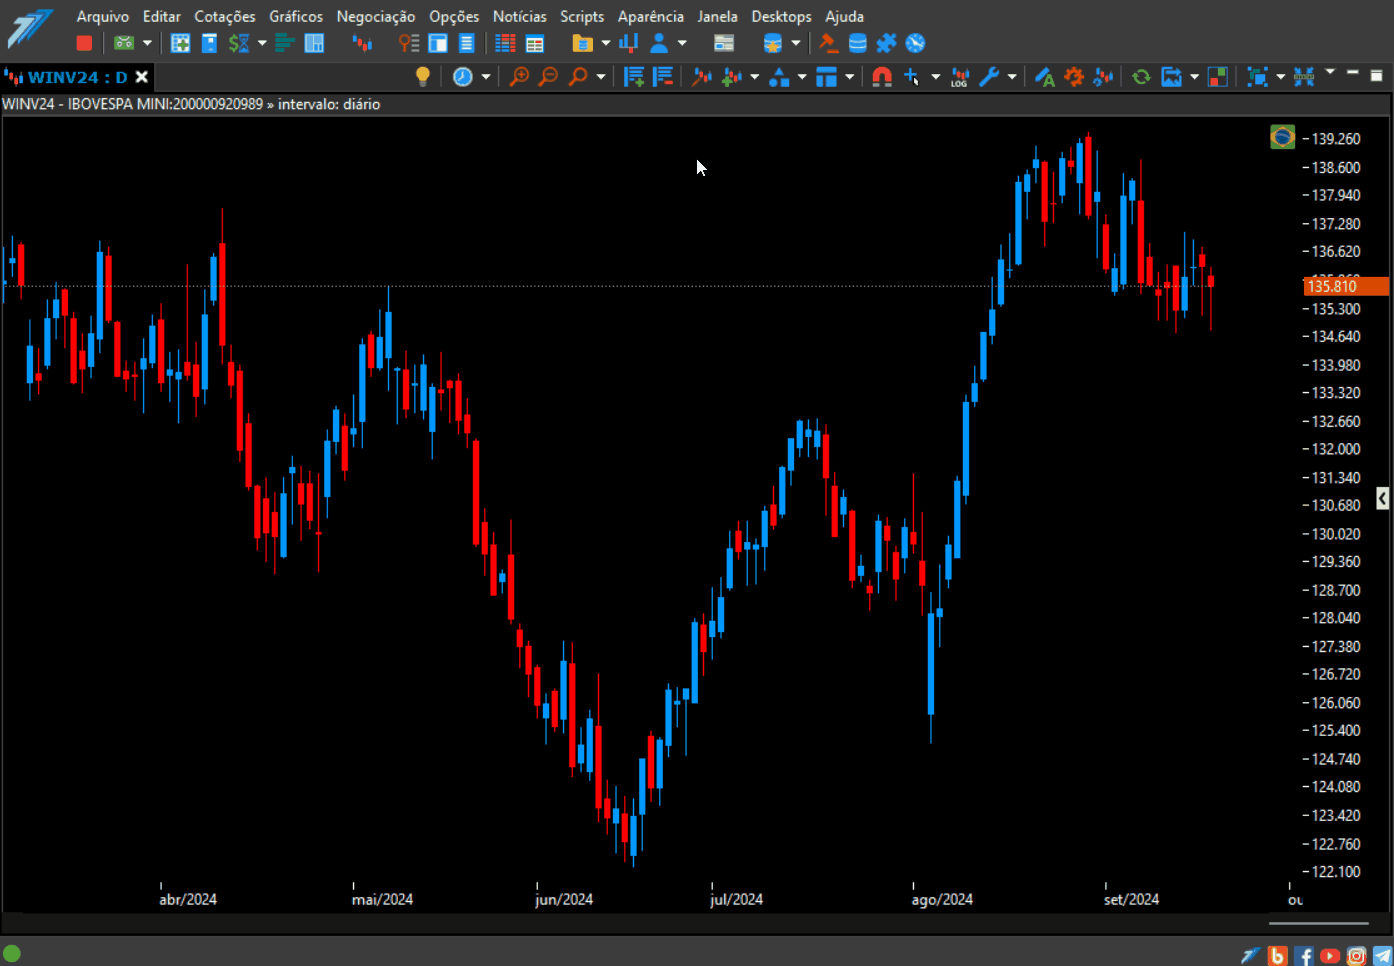Click the green ticket icon in toolbar

(x=124, y=43)
